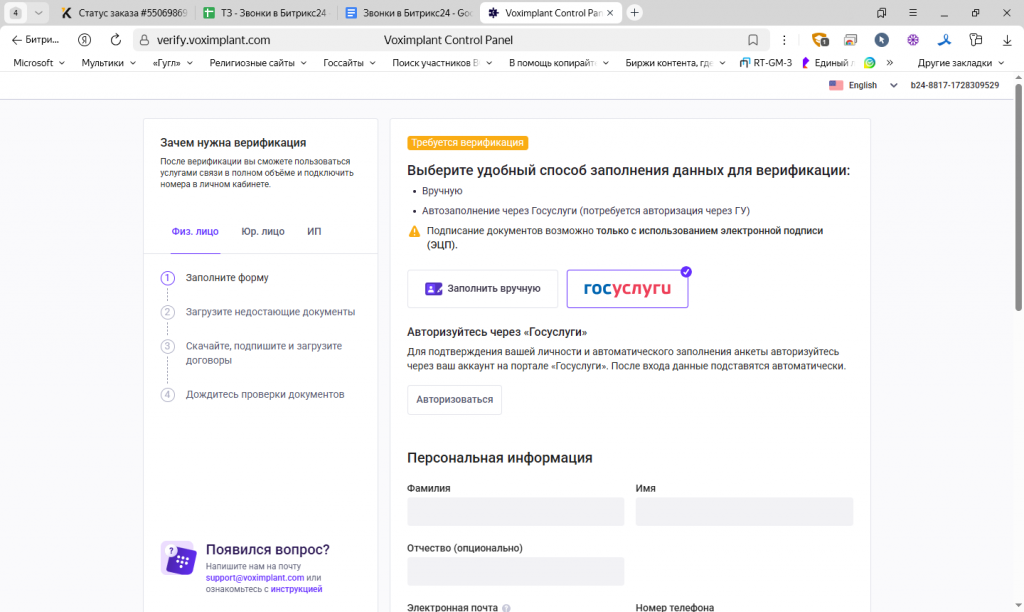1024x612 pixels.
Task: Click the Требуется верификация badge
Action: [468, 142]
